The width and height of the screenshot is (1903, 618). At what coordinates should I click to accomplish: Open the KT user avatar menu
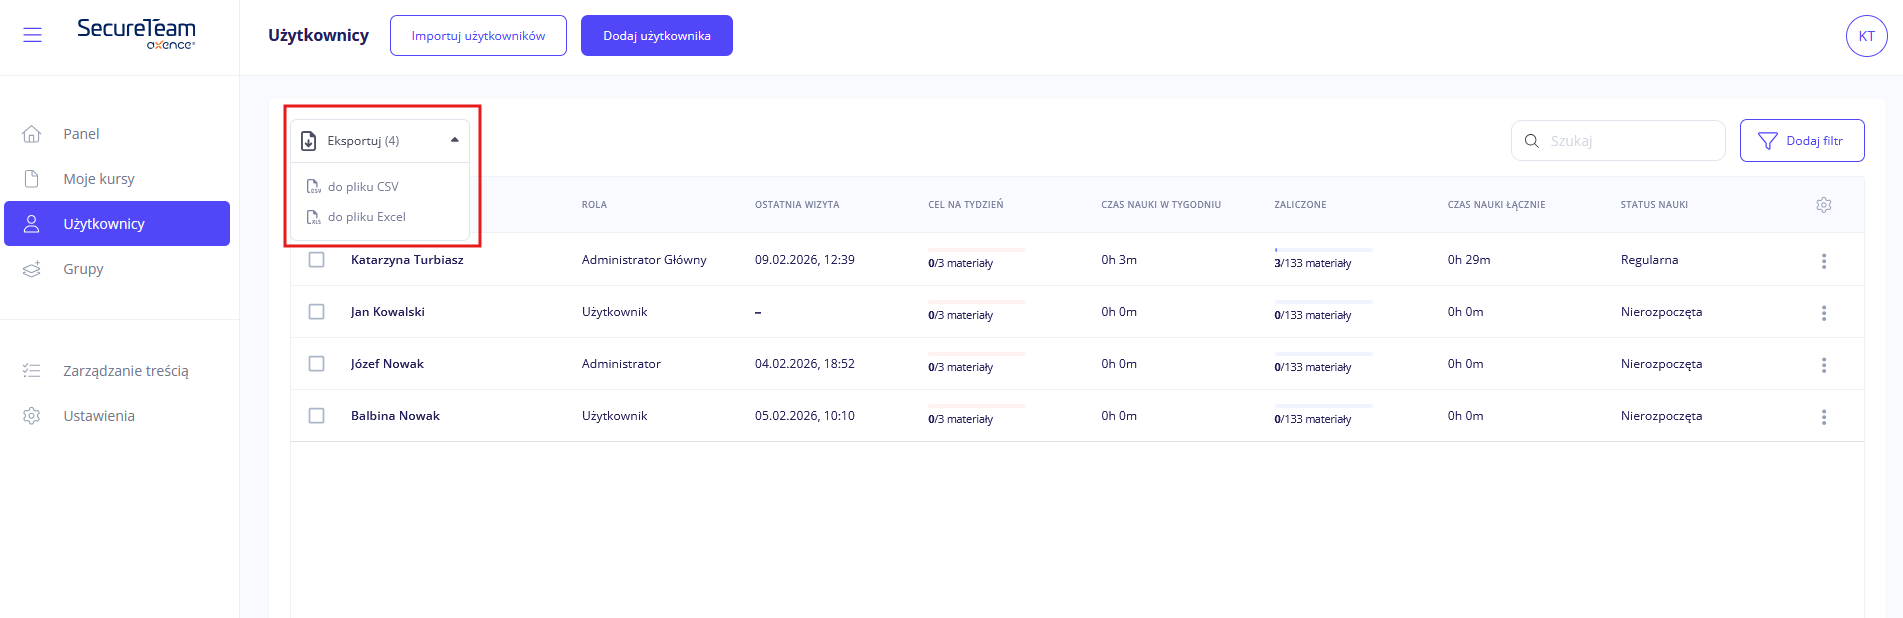coord(1866,36)
